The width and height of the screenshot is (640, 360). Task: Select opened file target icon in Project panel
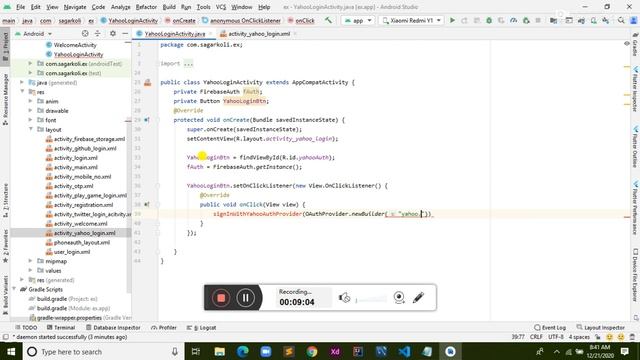coord(85,33)
